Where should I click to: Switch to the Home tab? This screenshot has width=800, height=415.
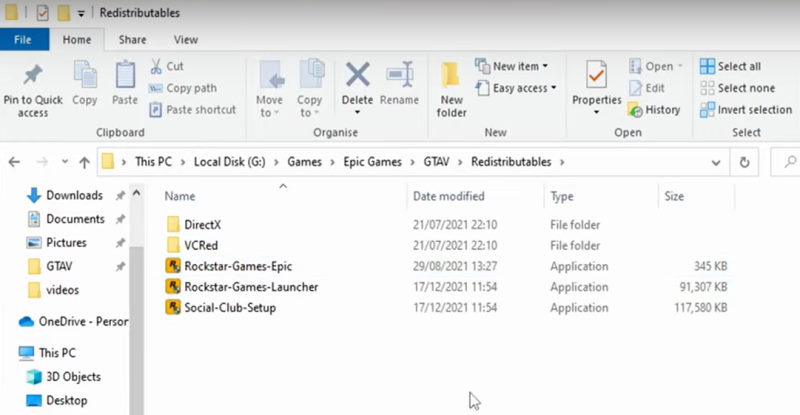[x=77, y=39]
